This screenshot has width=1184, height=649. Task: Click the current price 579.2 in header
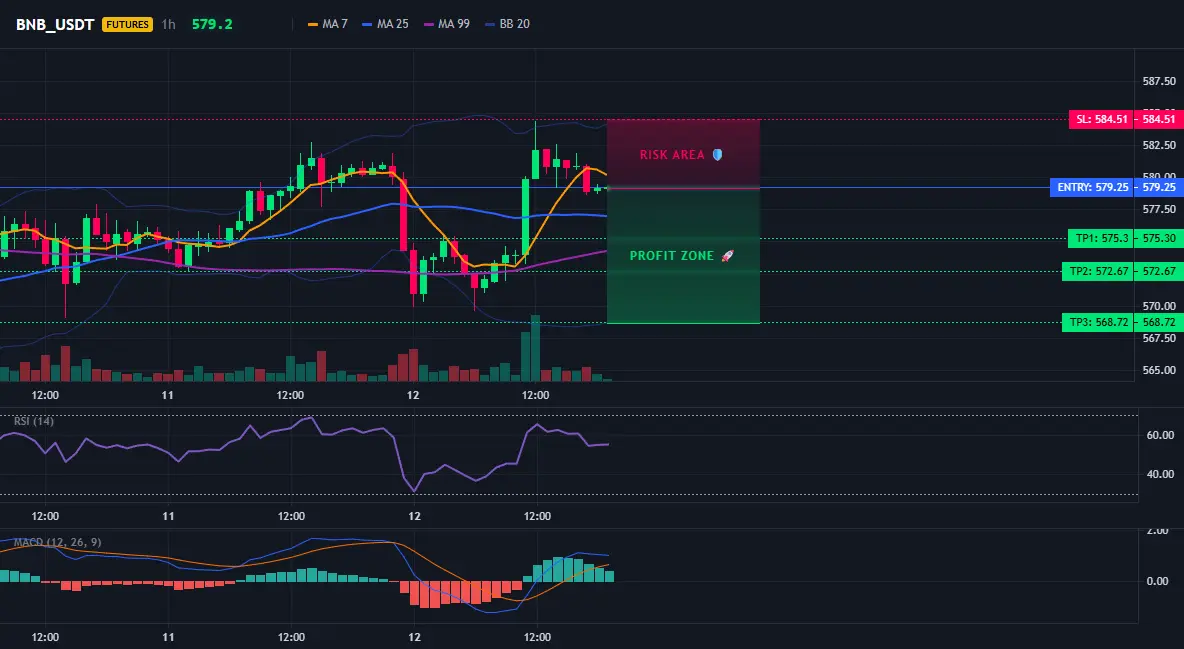point(212,24)
